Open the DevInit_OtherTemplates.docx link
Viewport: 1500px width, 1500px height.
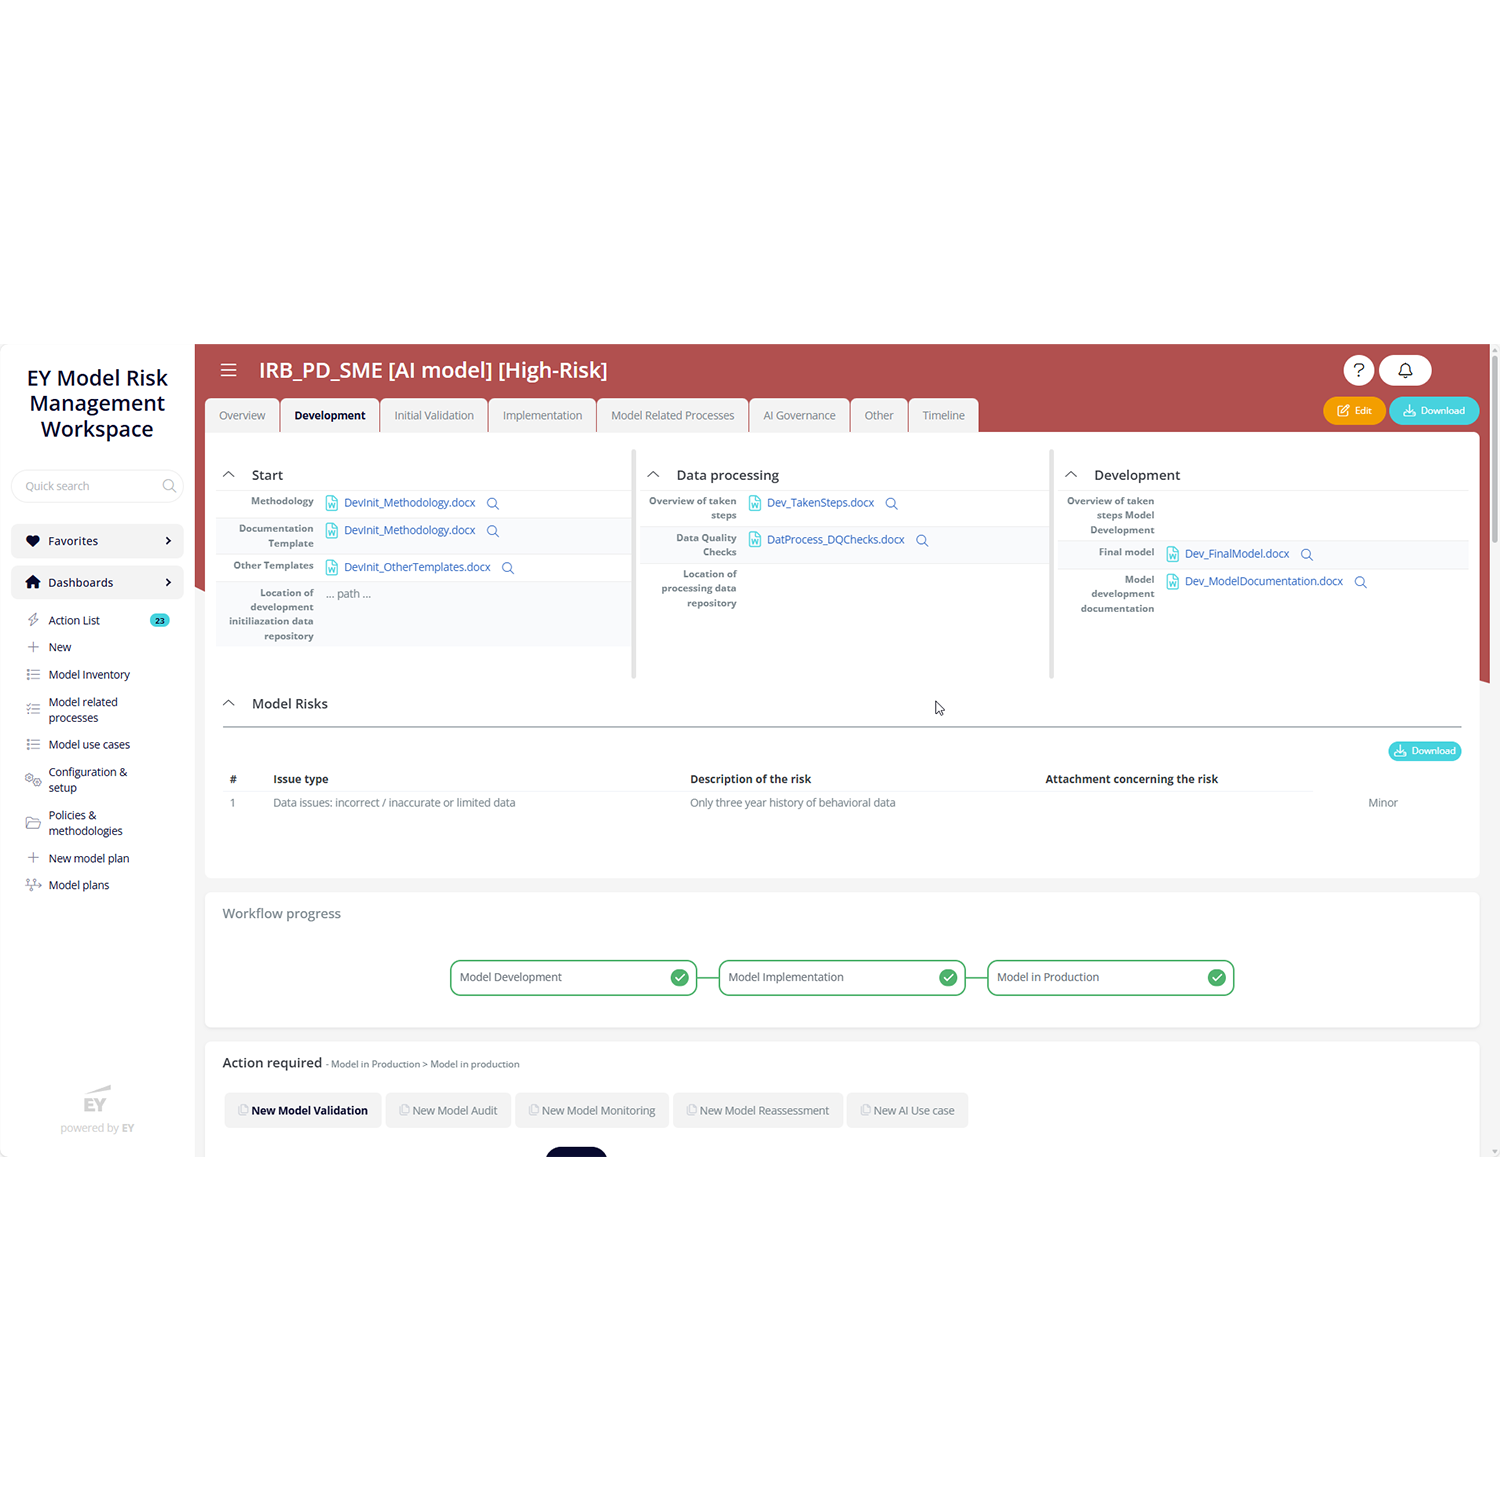pos(417,568)
